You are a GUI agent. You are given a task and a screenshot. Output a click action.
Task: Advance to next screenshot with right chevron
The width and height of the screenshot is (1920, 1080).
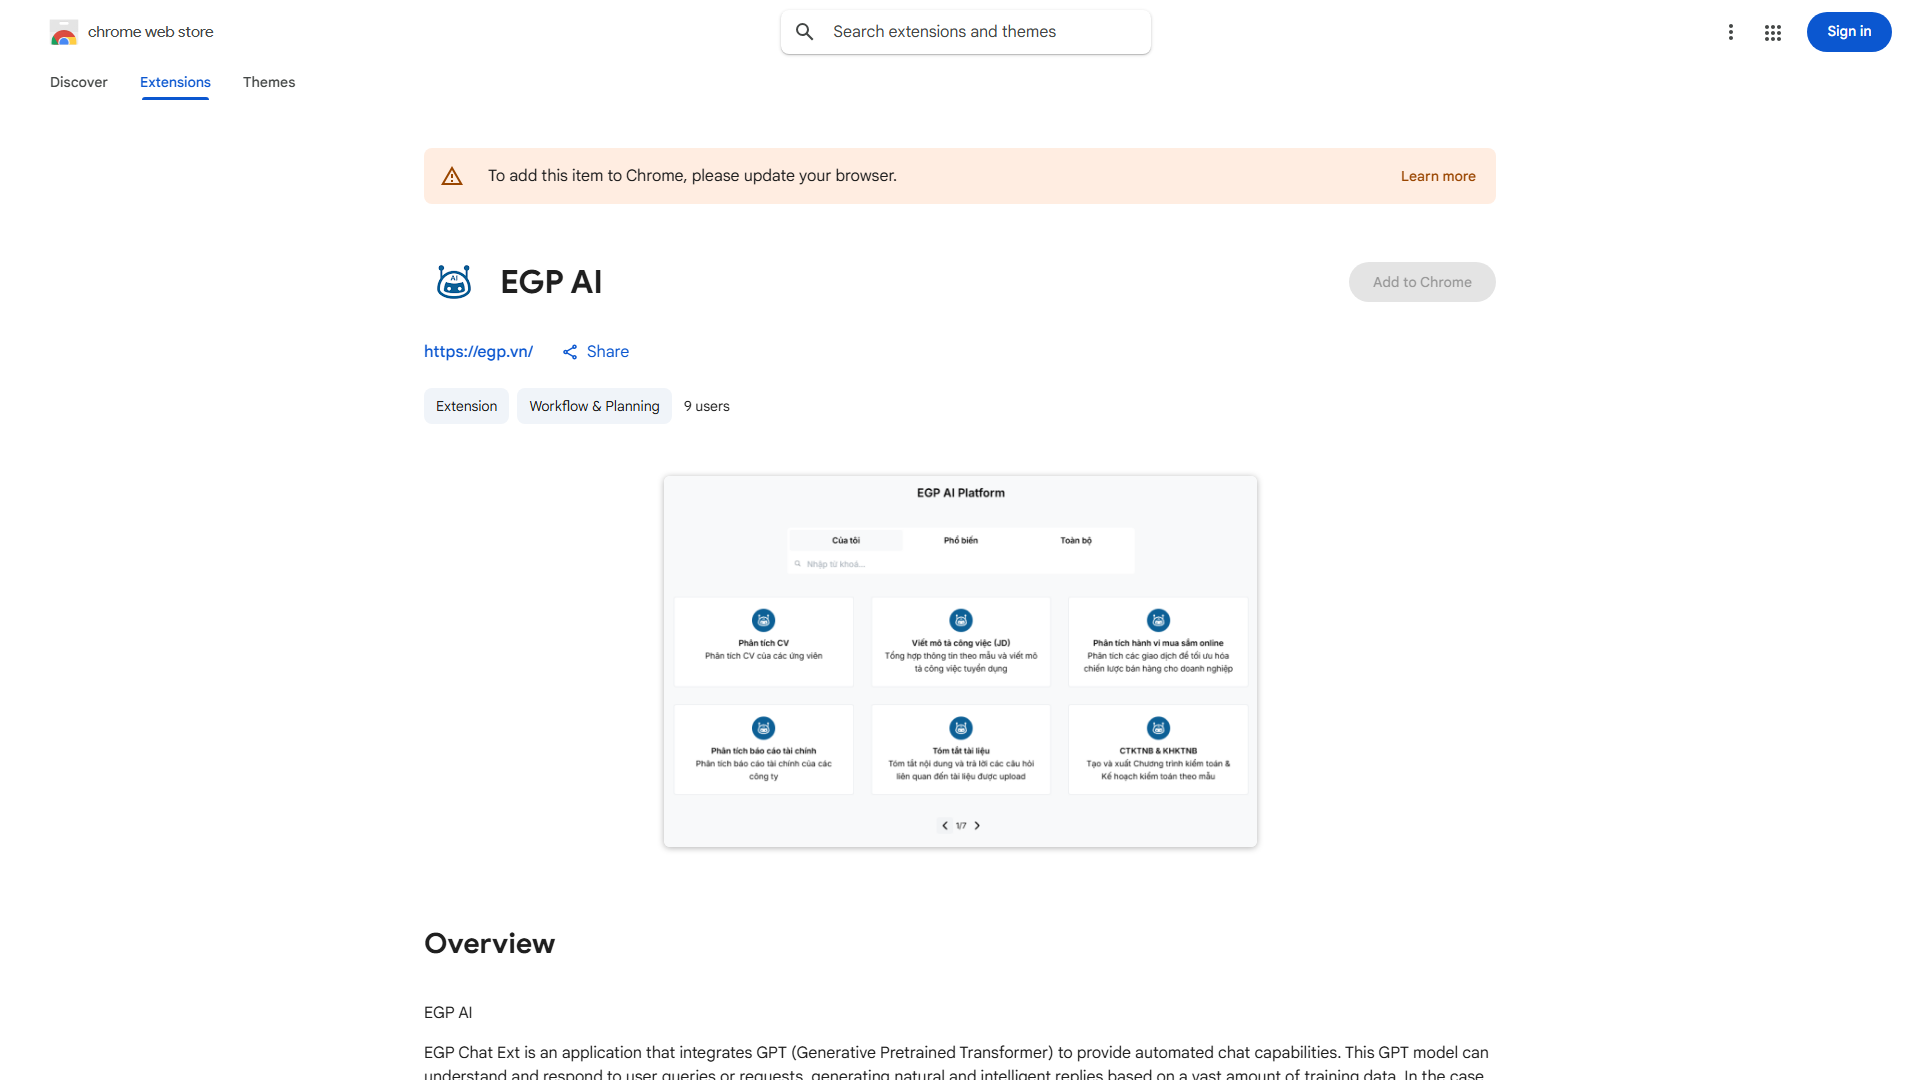(977, 826)
